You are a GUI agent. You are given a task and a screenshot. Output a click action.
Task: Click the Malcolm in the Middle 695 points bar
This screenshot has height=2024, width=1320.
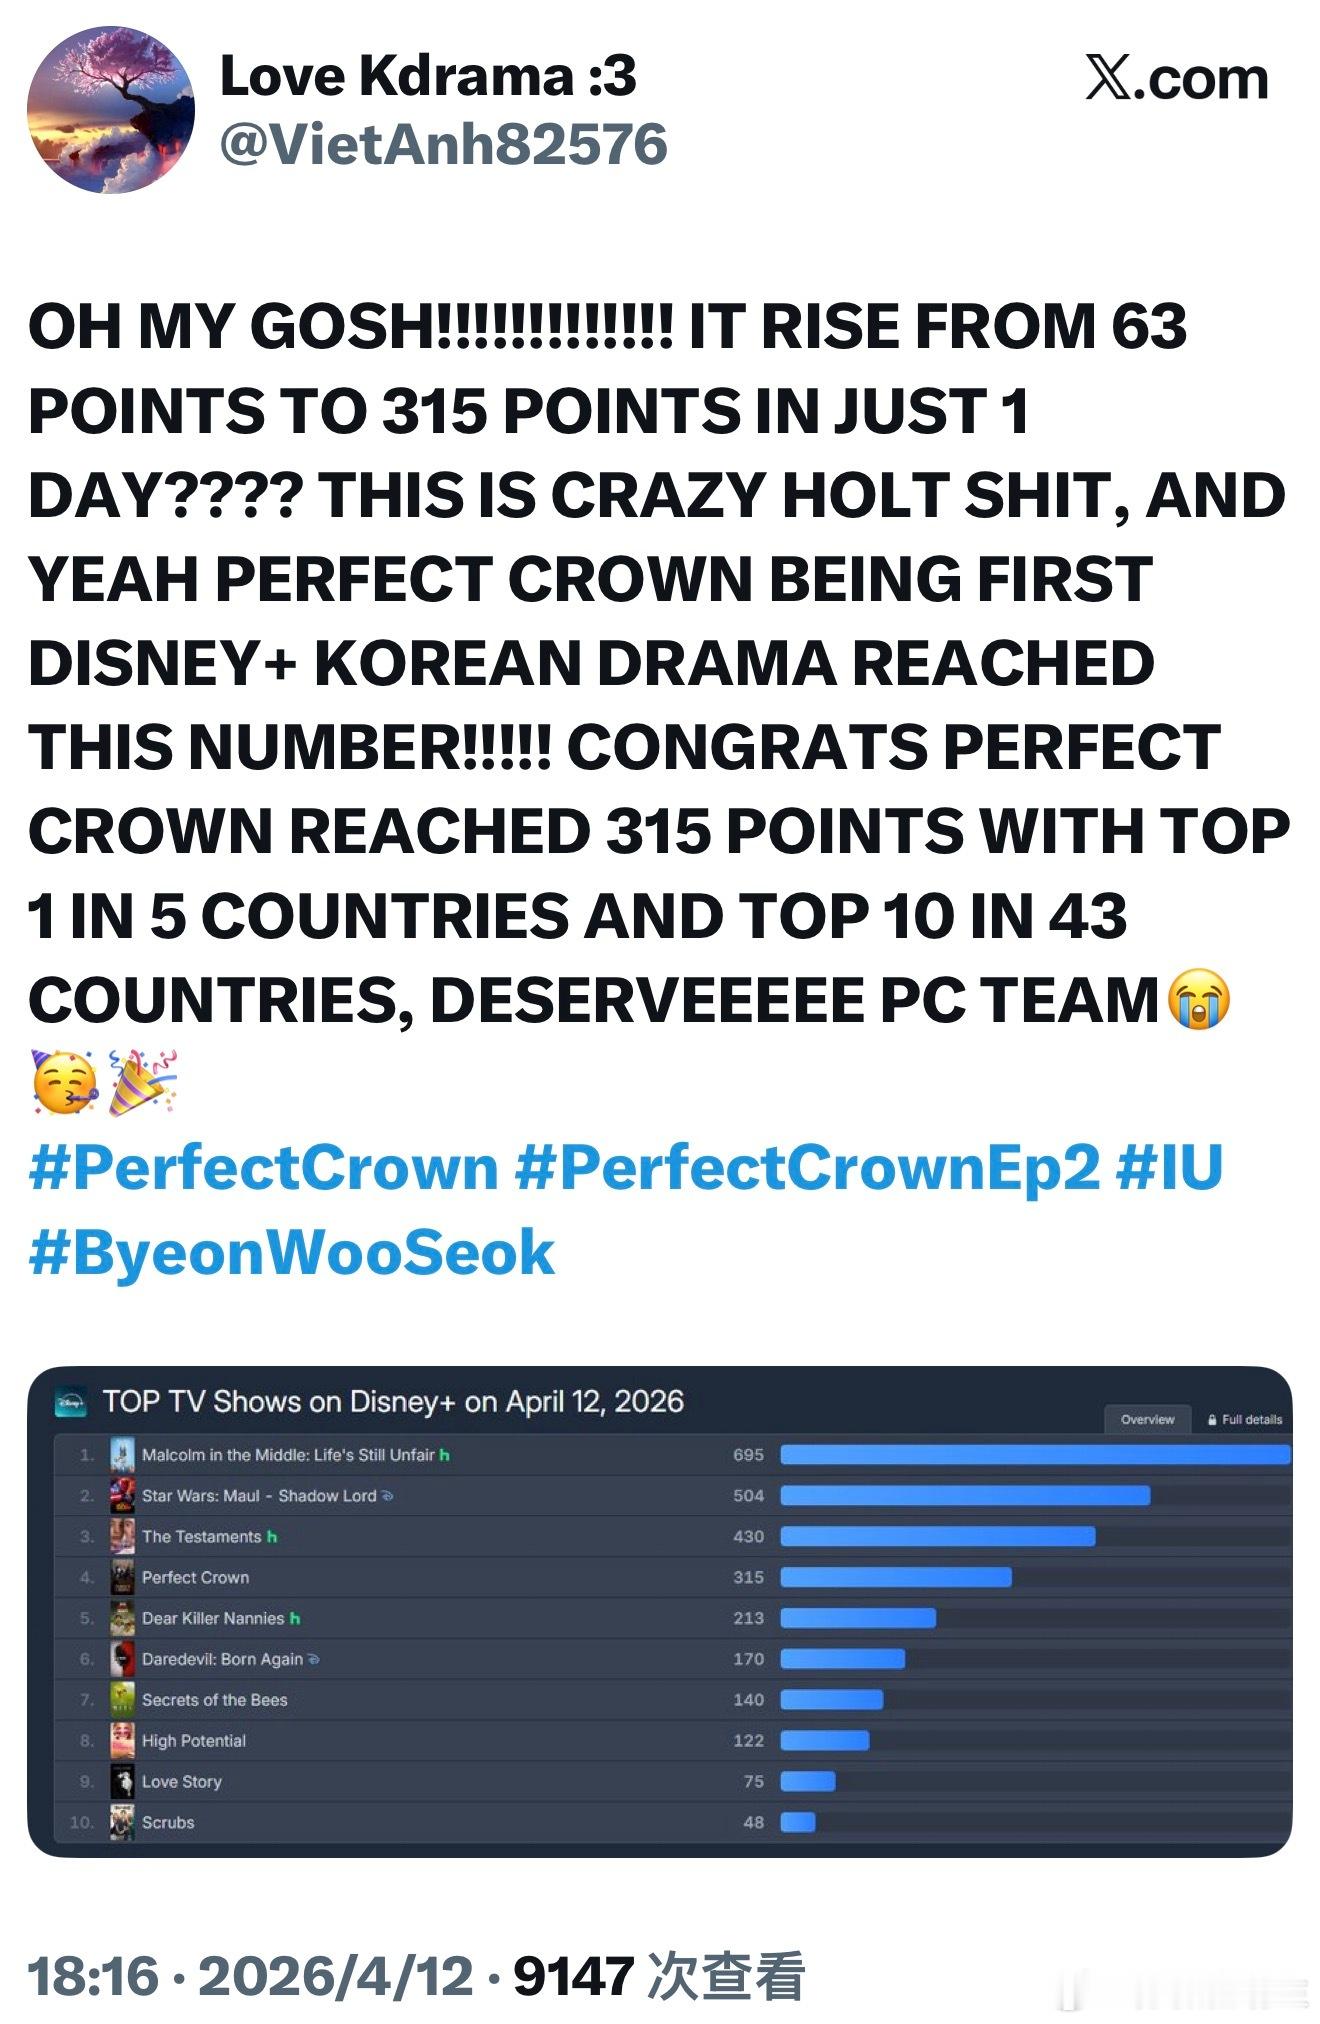click(x=1035, y=1455)
